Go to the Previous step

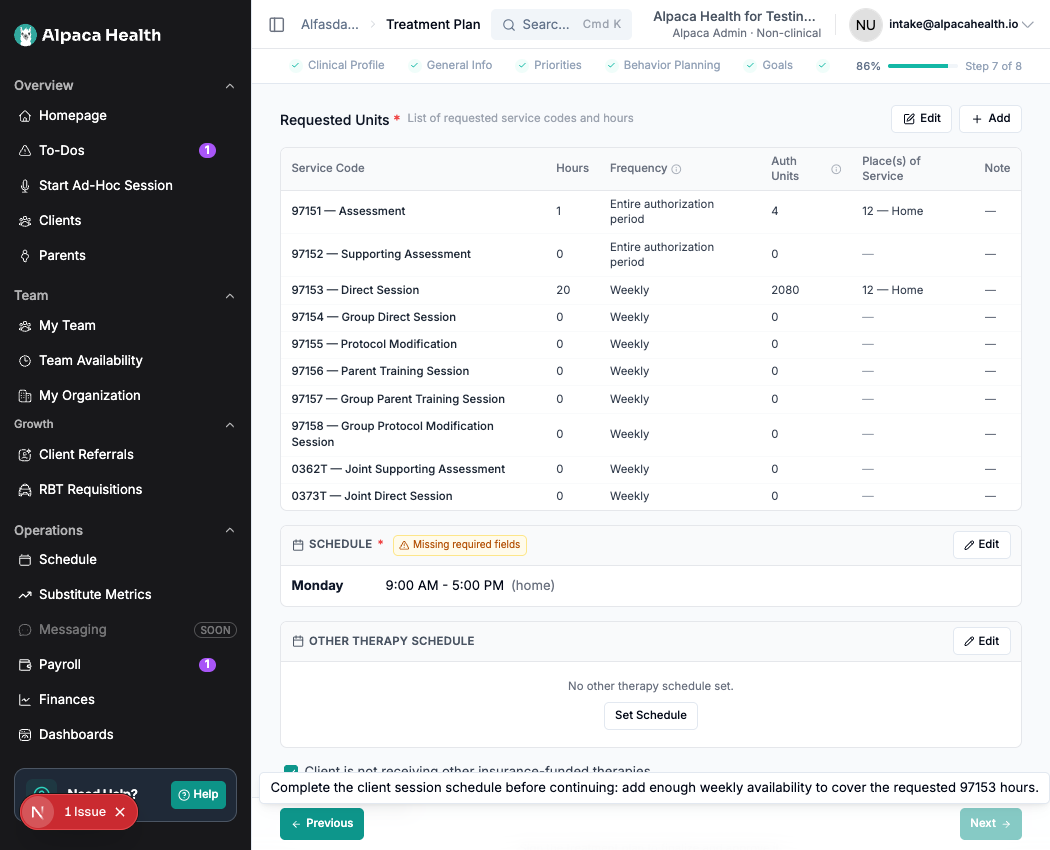click(322, 823)
